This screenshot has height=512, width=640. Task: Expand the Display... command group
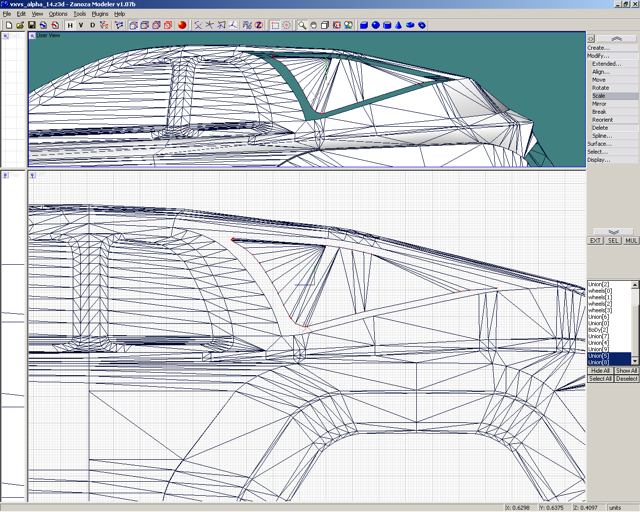[x=599, y=160]
